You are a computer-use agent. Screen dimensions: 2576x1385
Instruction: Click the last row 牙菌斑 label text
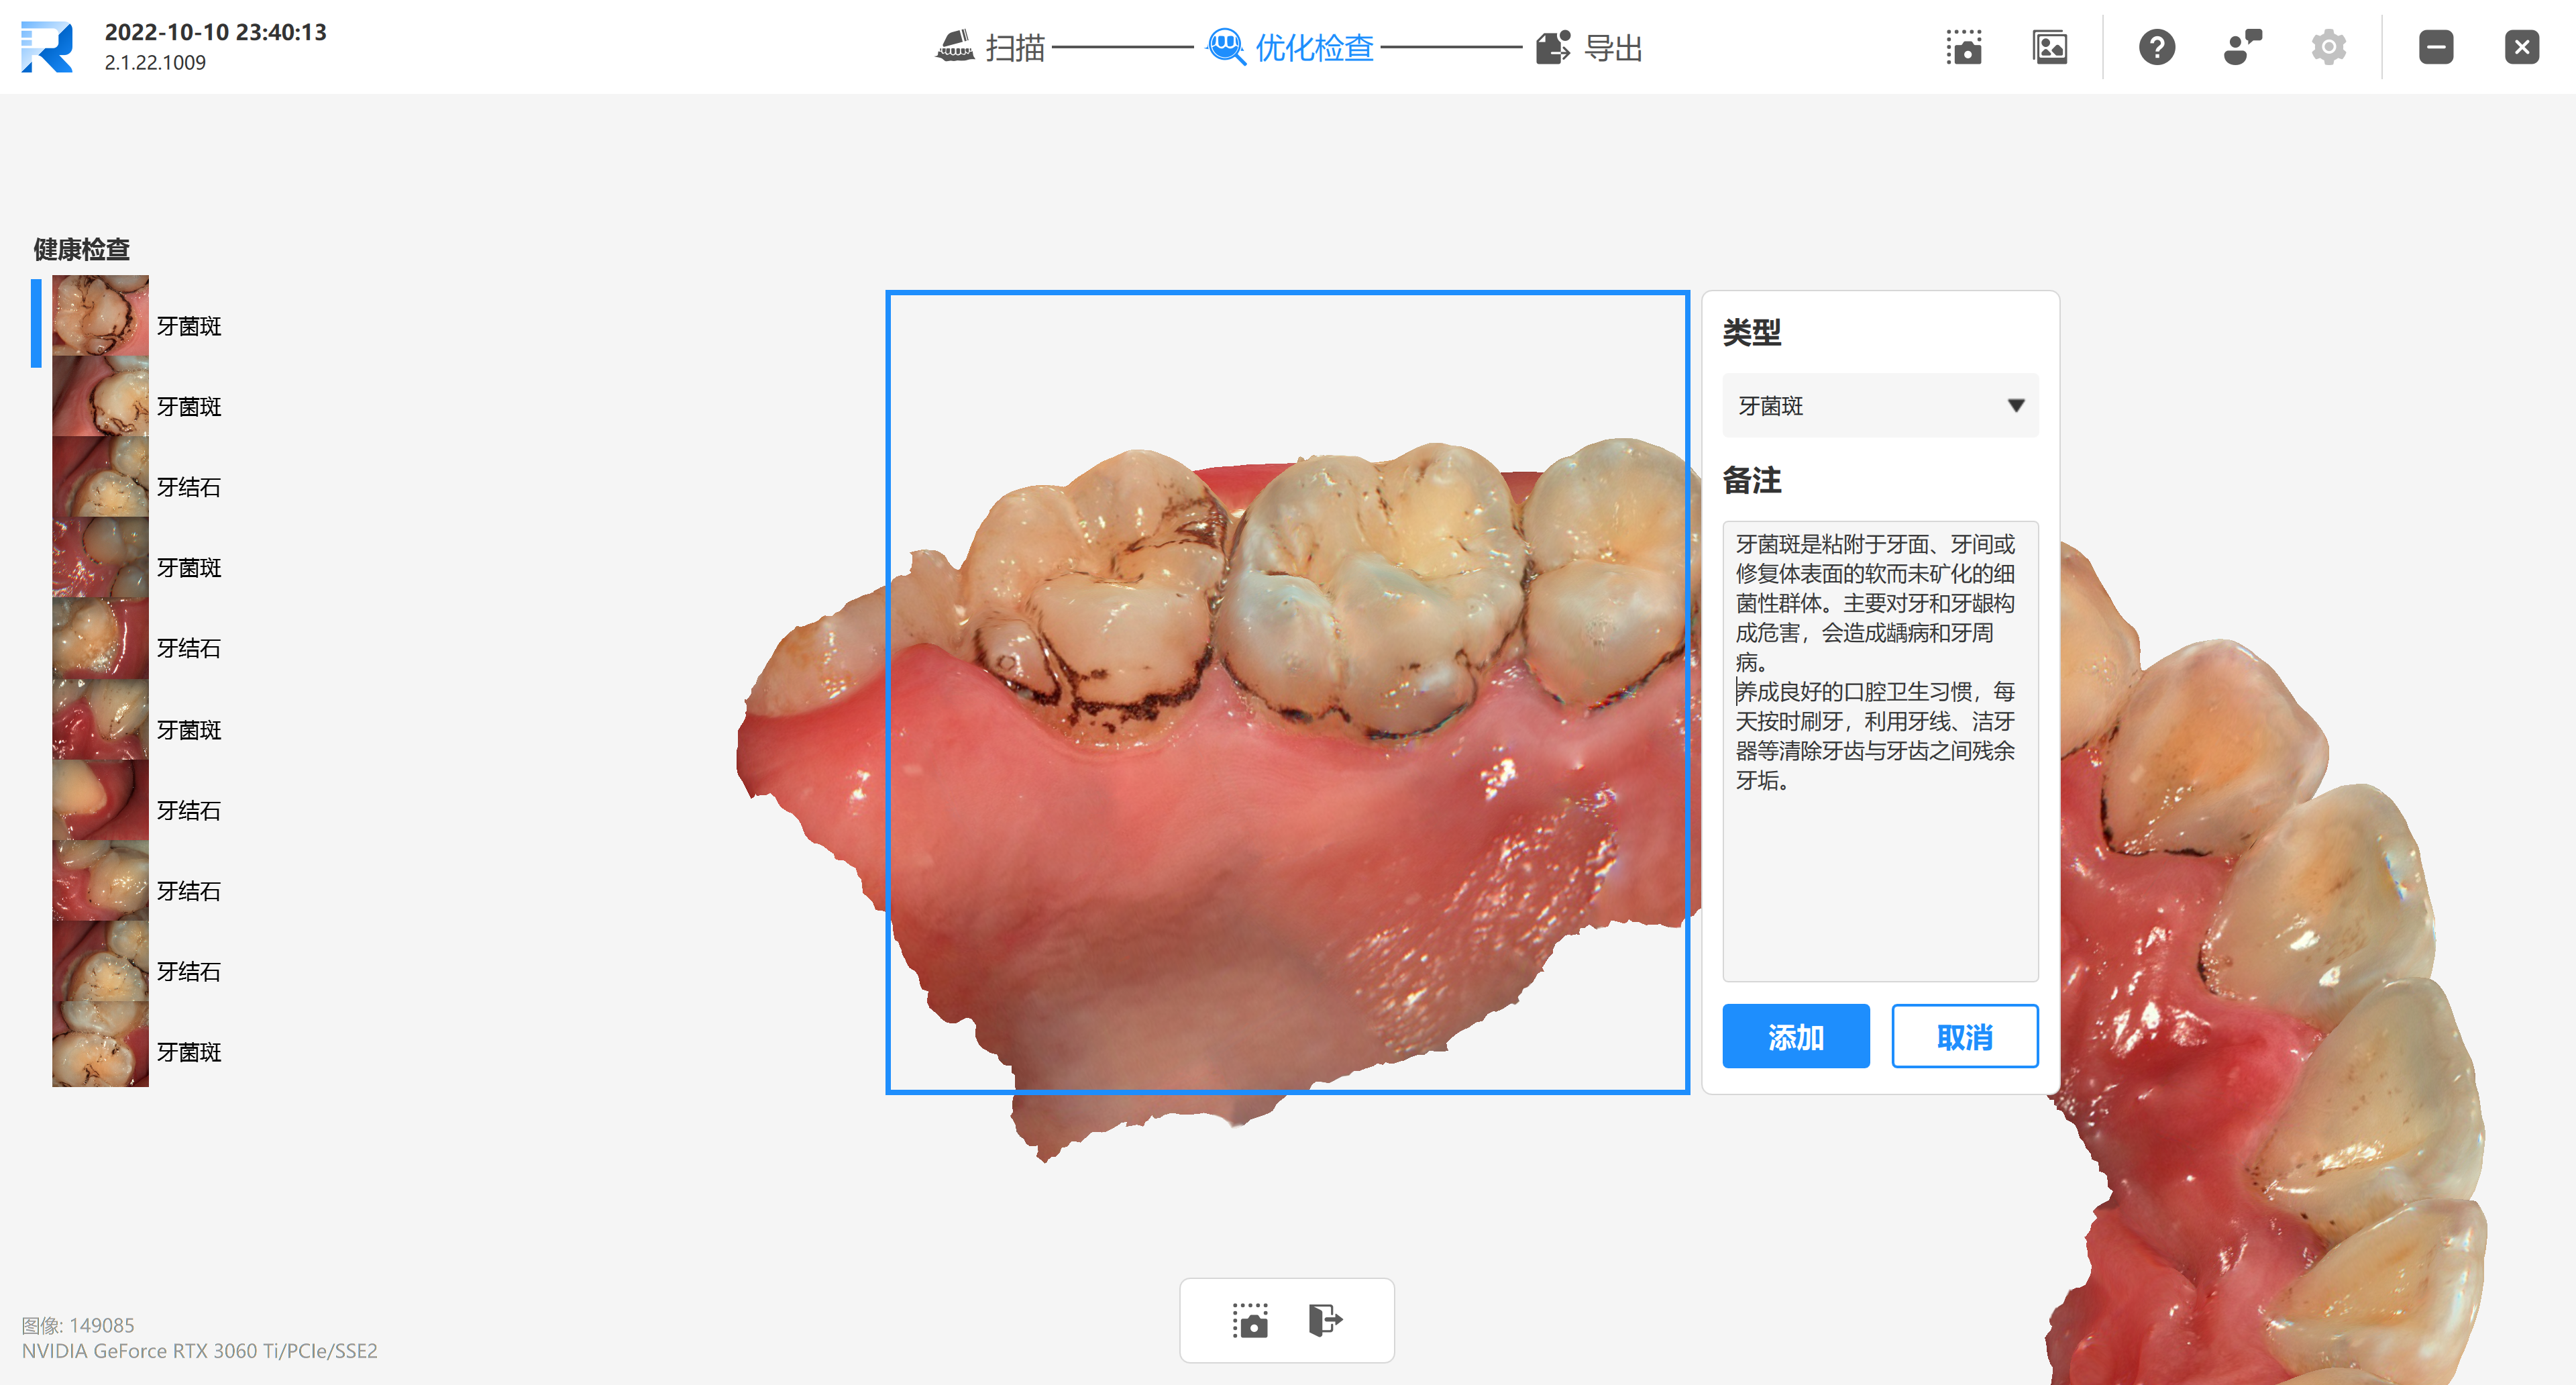[x=189, y=1052]
